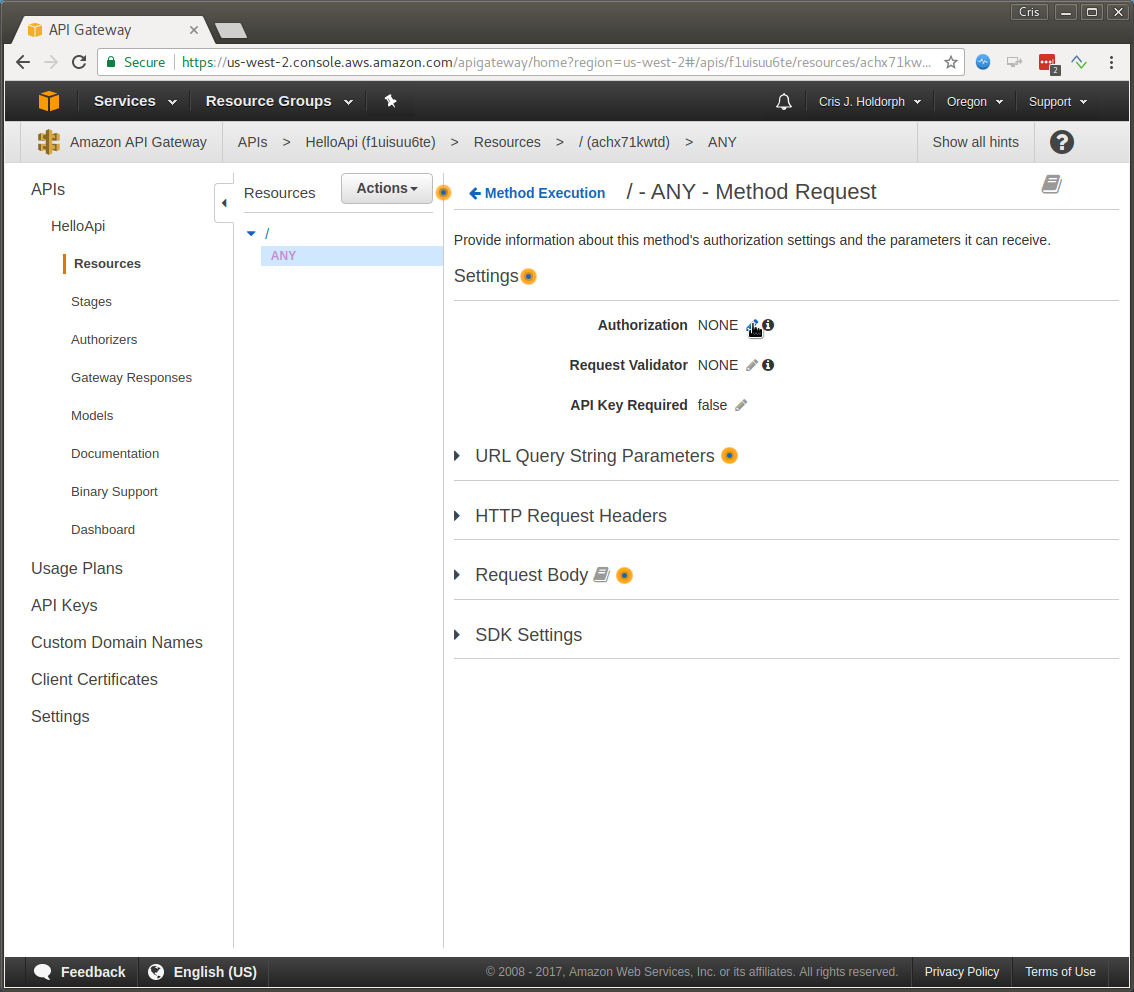Edit API Key Required with the pencil
Image resolution: width=1134 pixels, height=992 pixels.
(x=741, y=406)
